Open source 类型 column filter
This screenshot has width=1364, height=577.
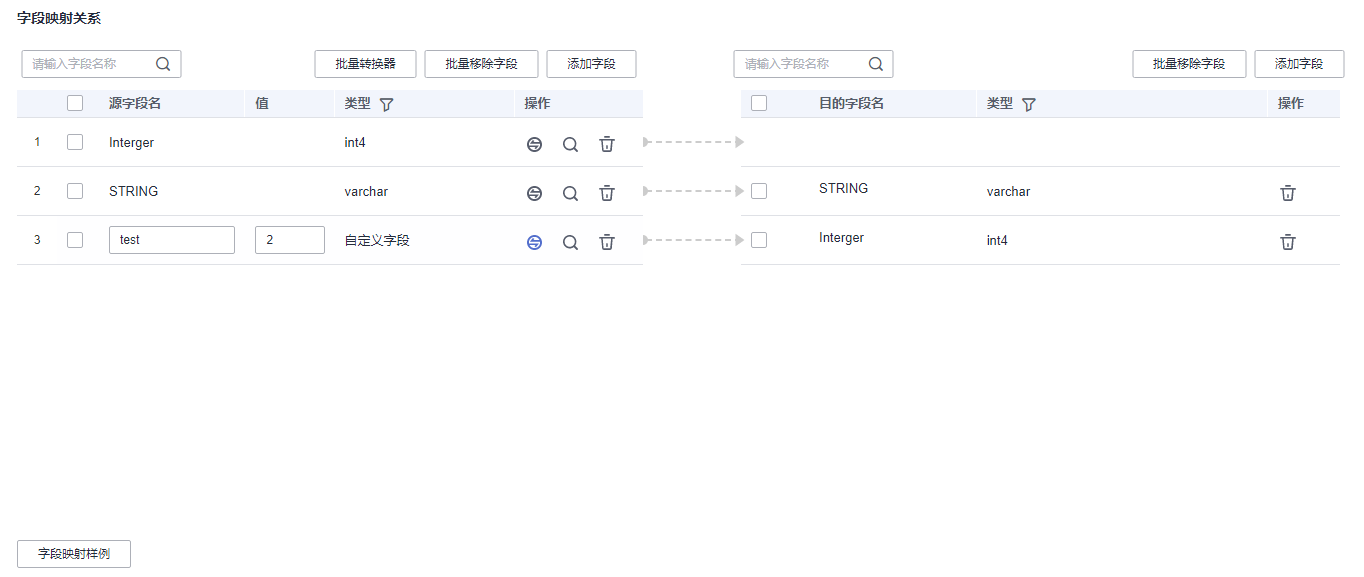(x=387, y=104)
